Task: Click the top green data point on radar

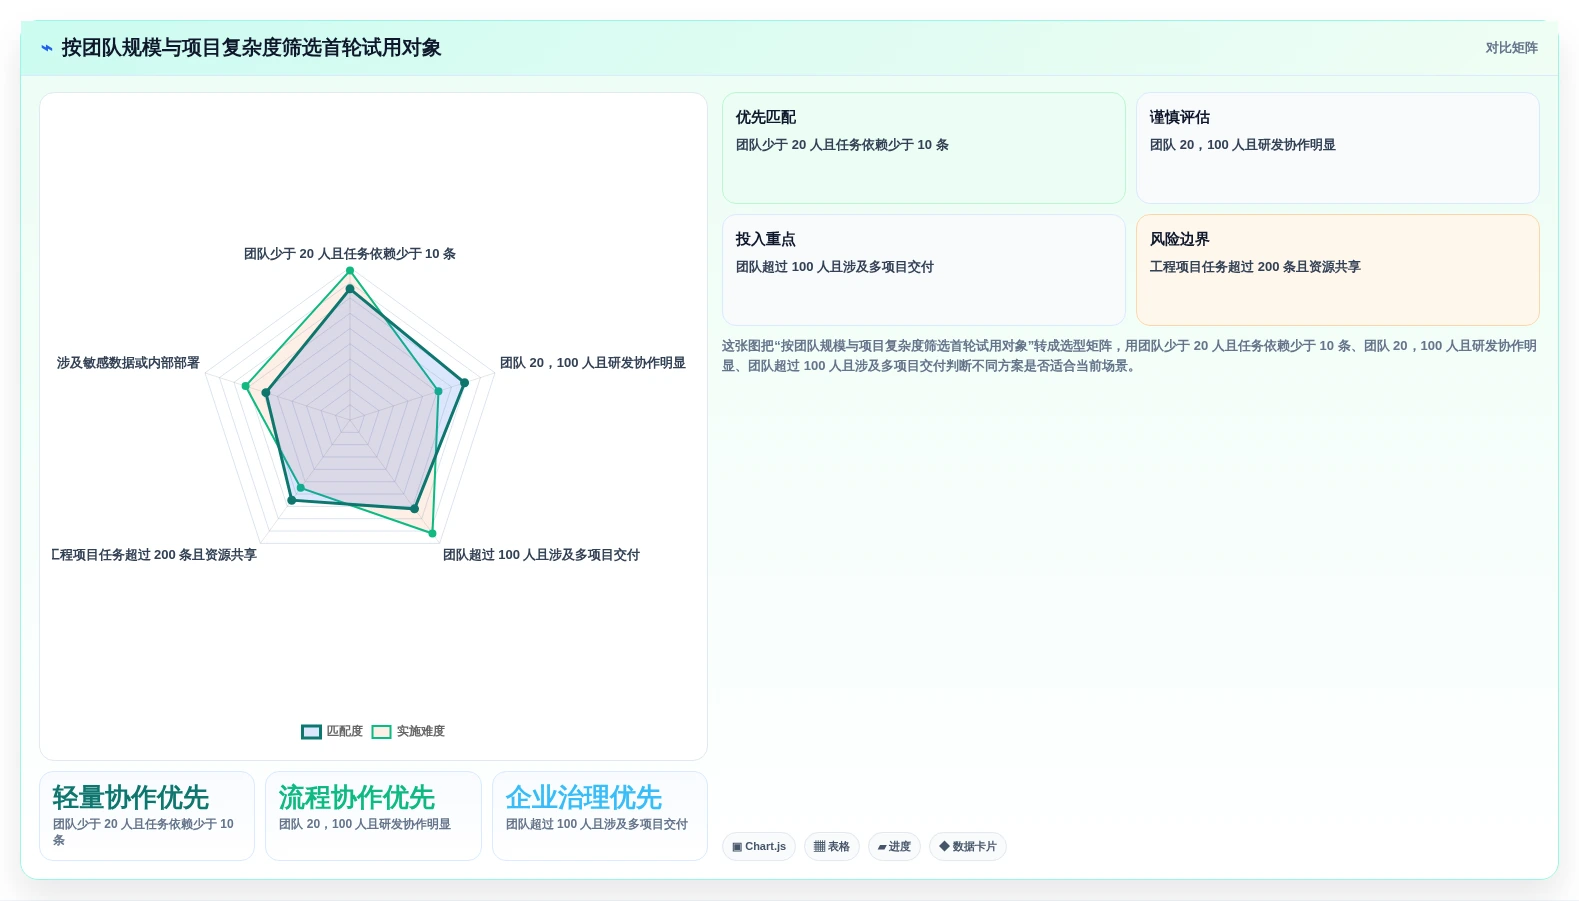Action: (x=350, y=271)
